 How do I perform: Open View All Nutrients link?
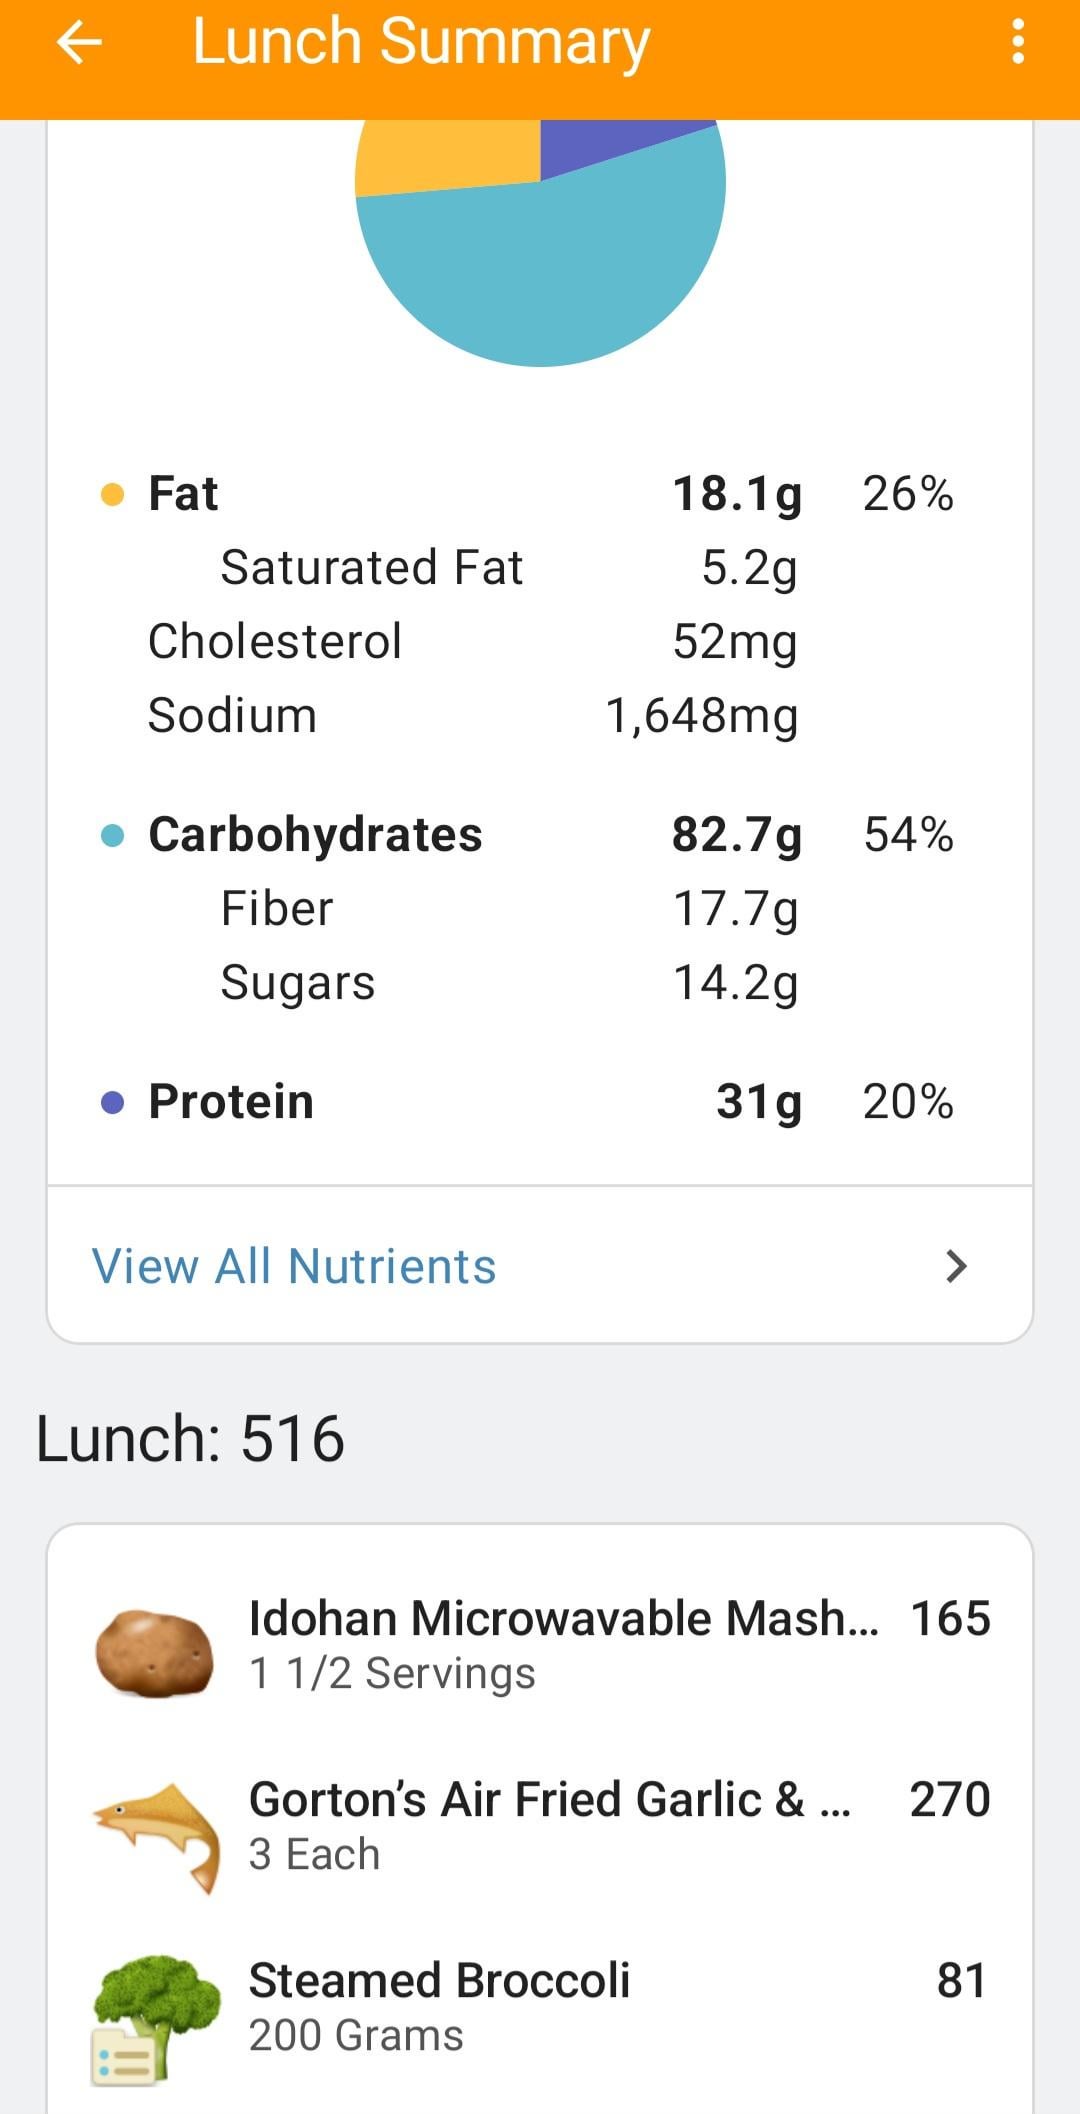click(294, 1266)
